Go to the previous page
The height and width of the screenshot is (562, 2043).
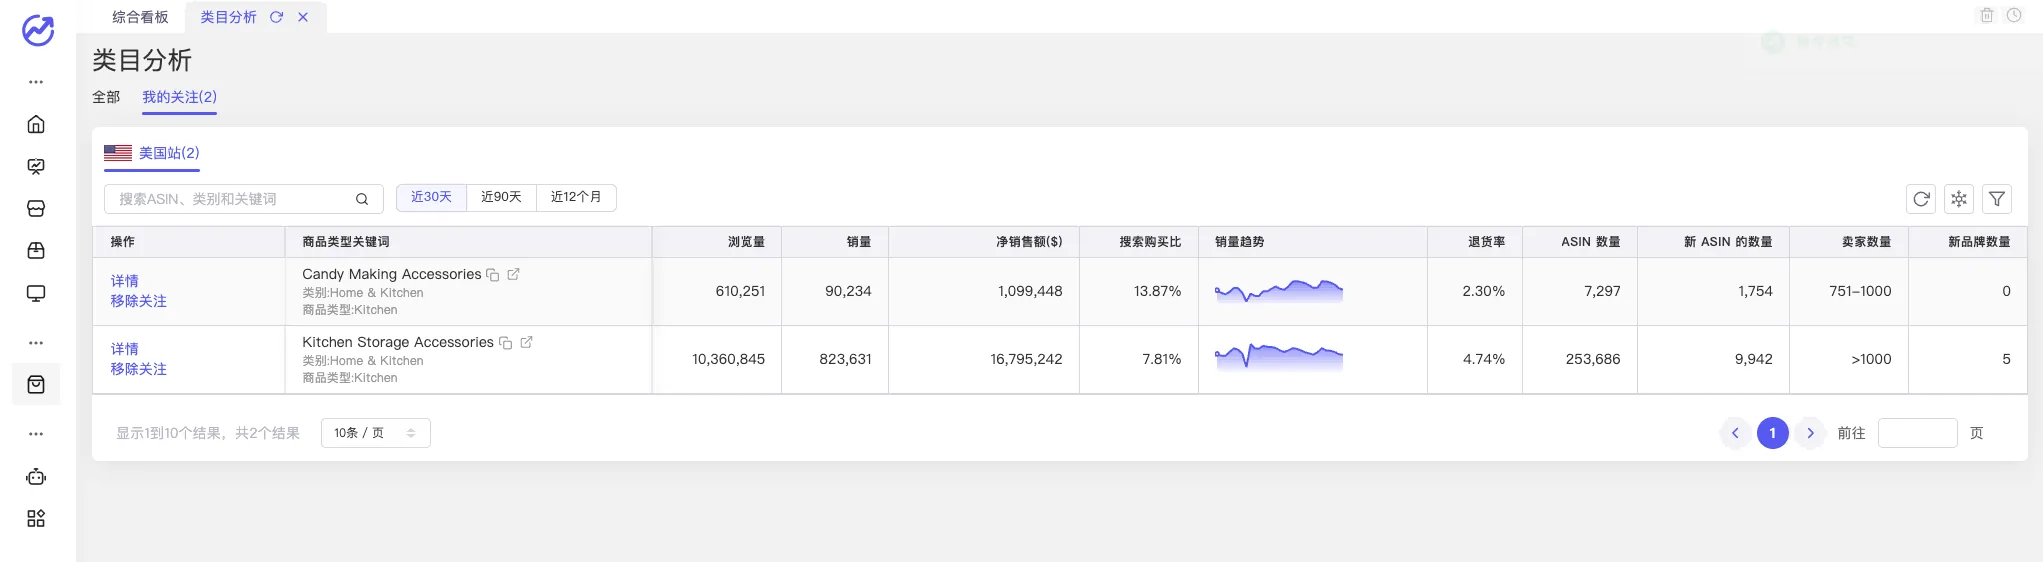1735,433
